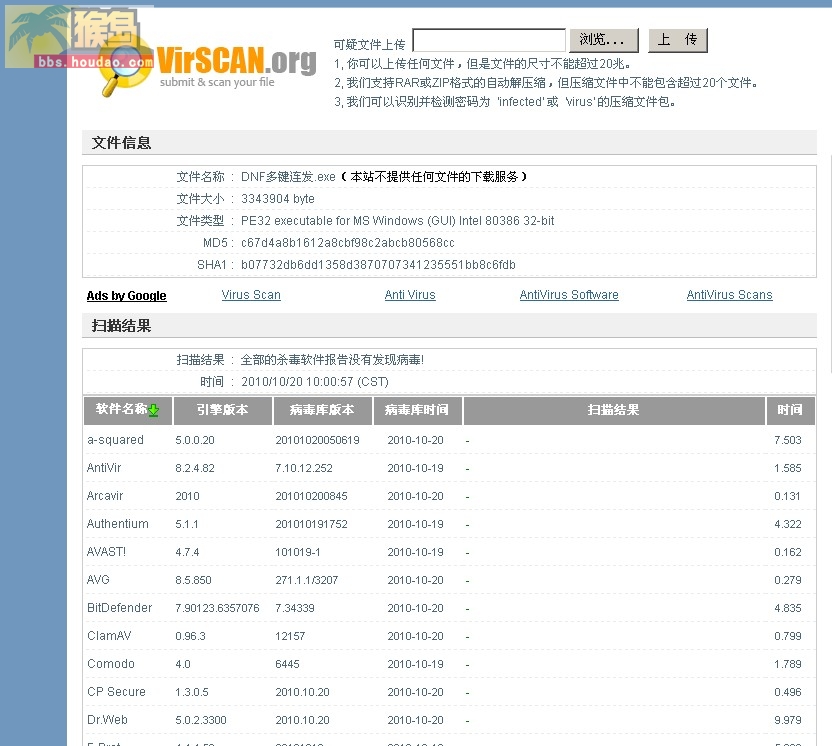Click virus database version 271.1.1/3207
The width and height of the screenshot is (832, 746).
click(307, 580)
